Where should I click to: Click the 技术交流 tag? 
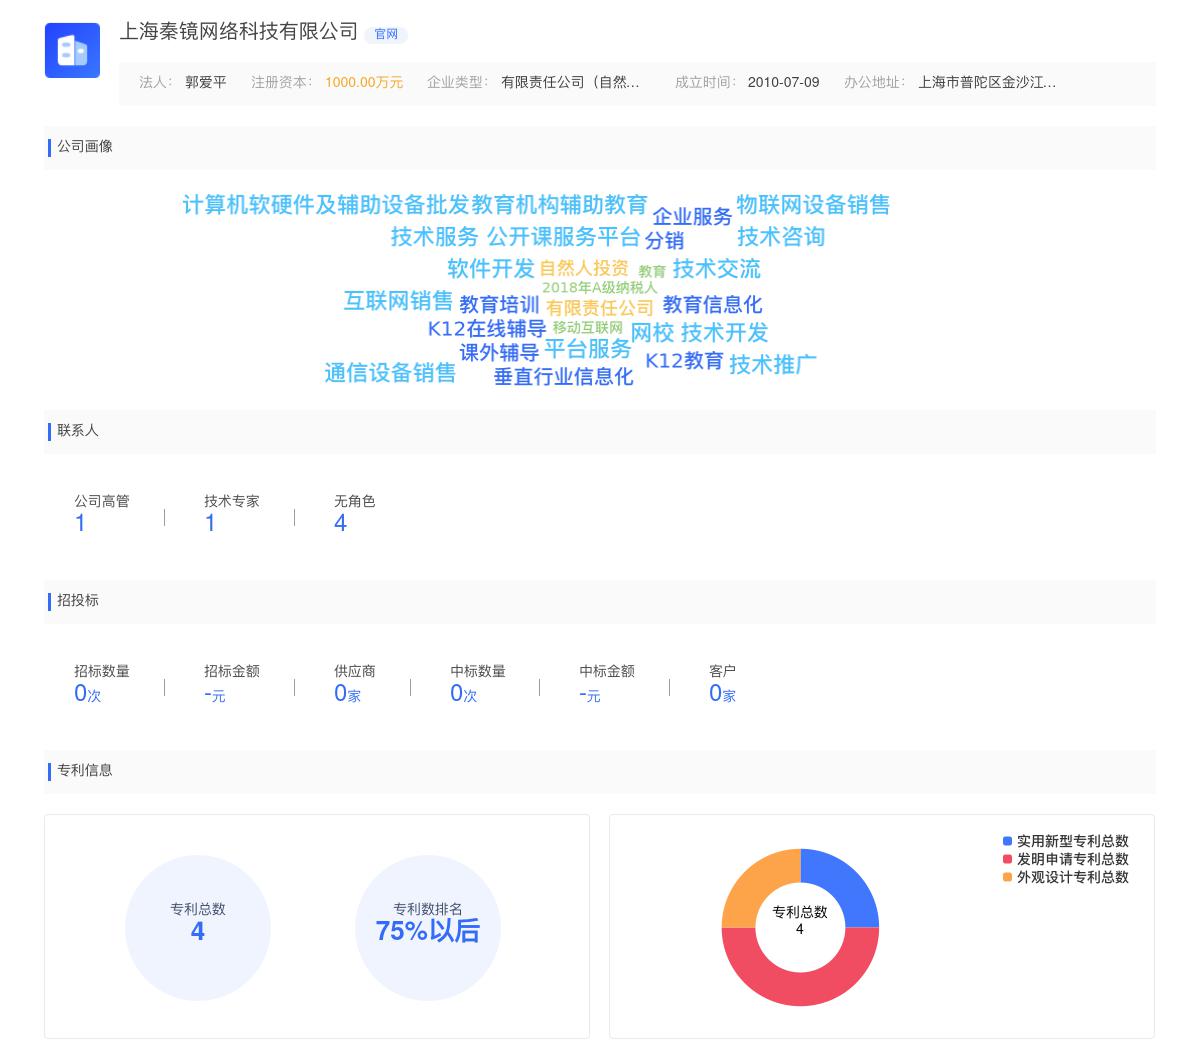716,269
